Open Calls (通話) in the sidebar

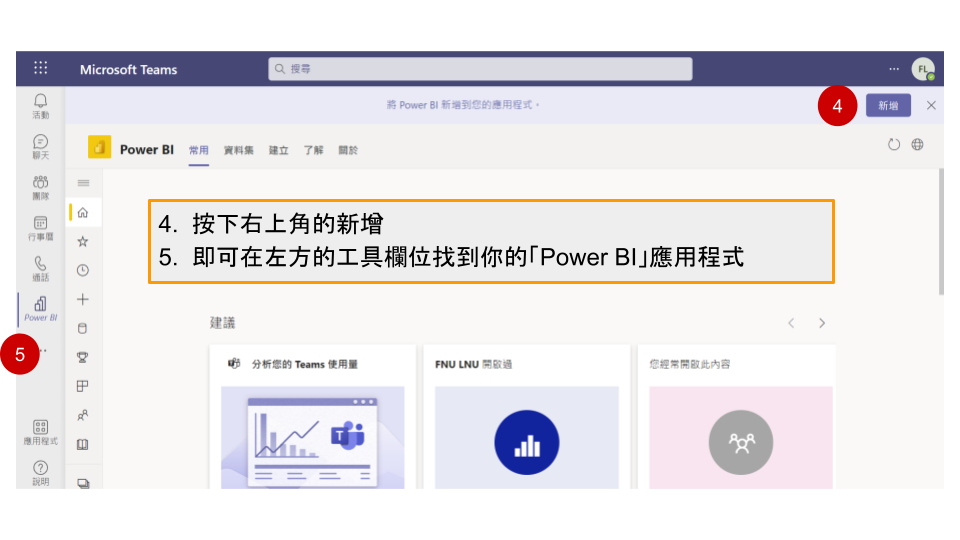(x=40, y=269)
